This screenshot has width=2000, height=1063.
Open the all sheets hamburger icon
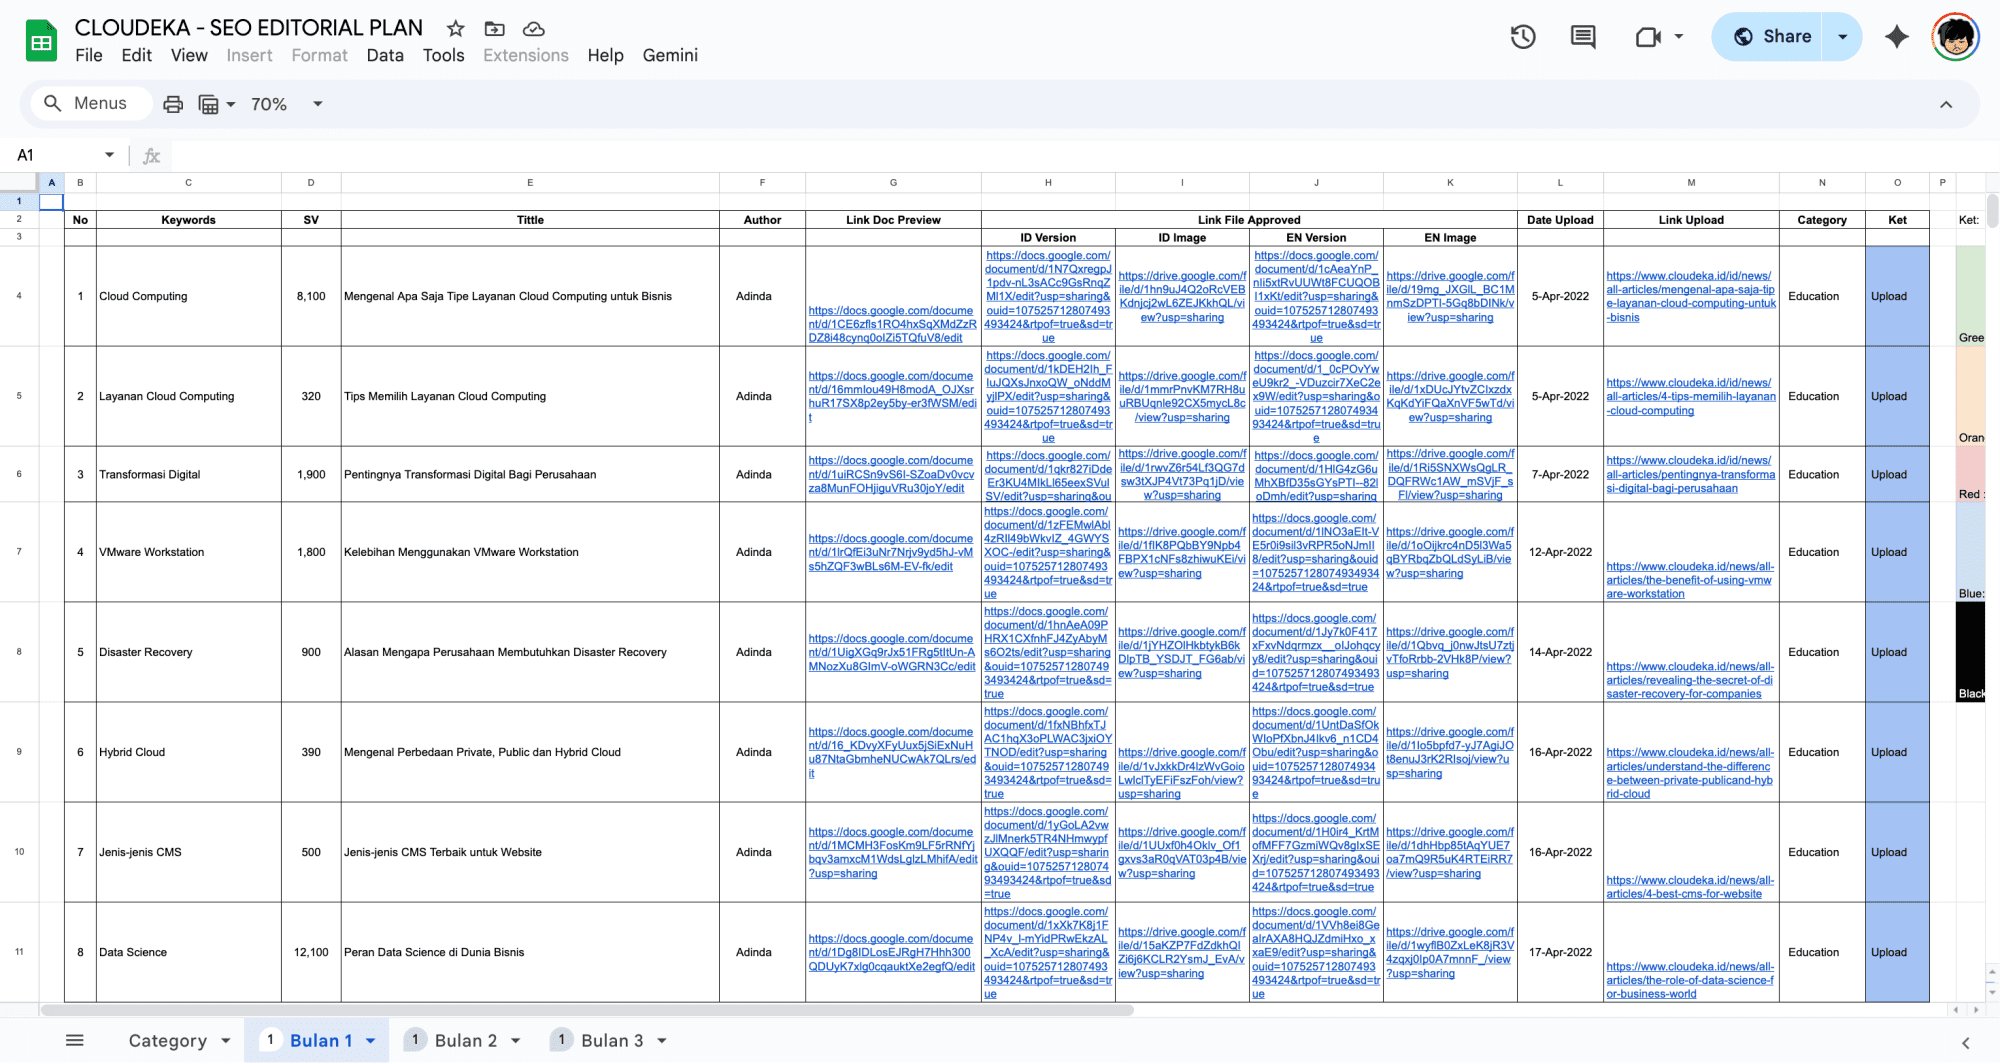(x=74, y=1040)
